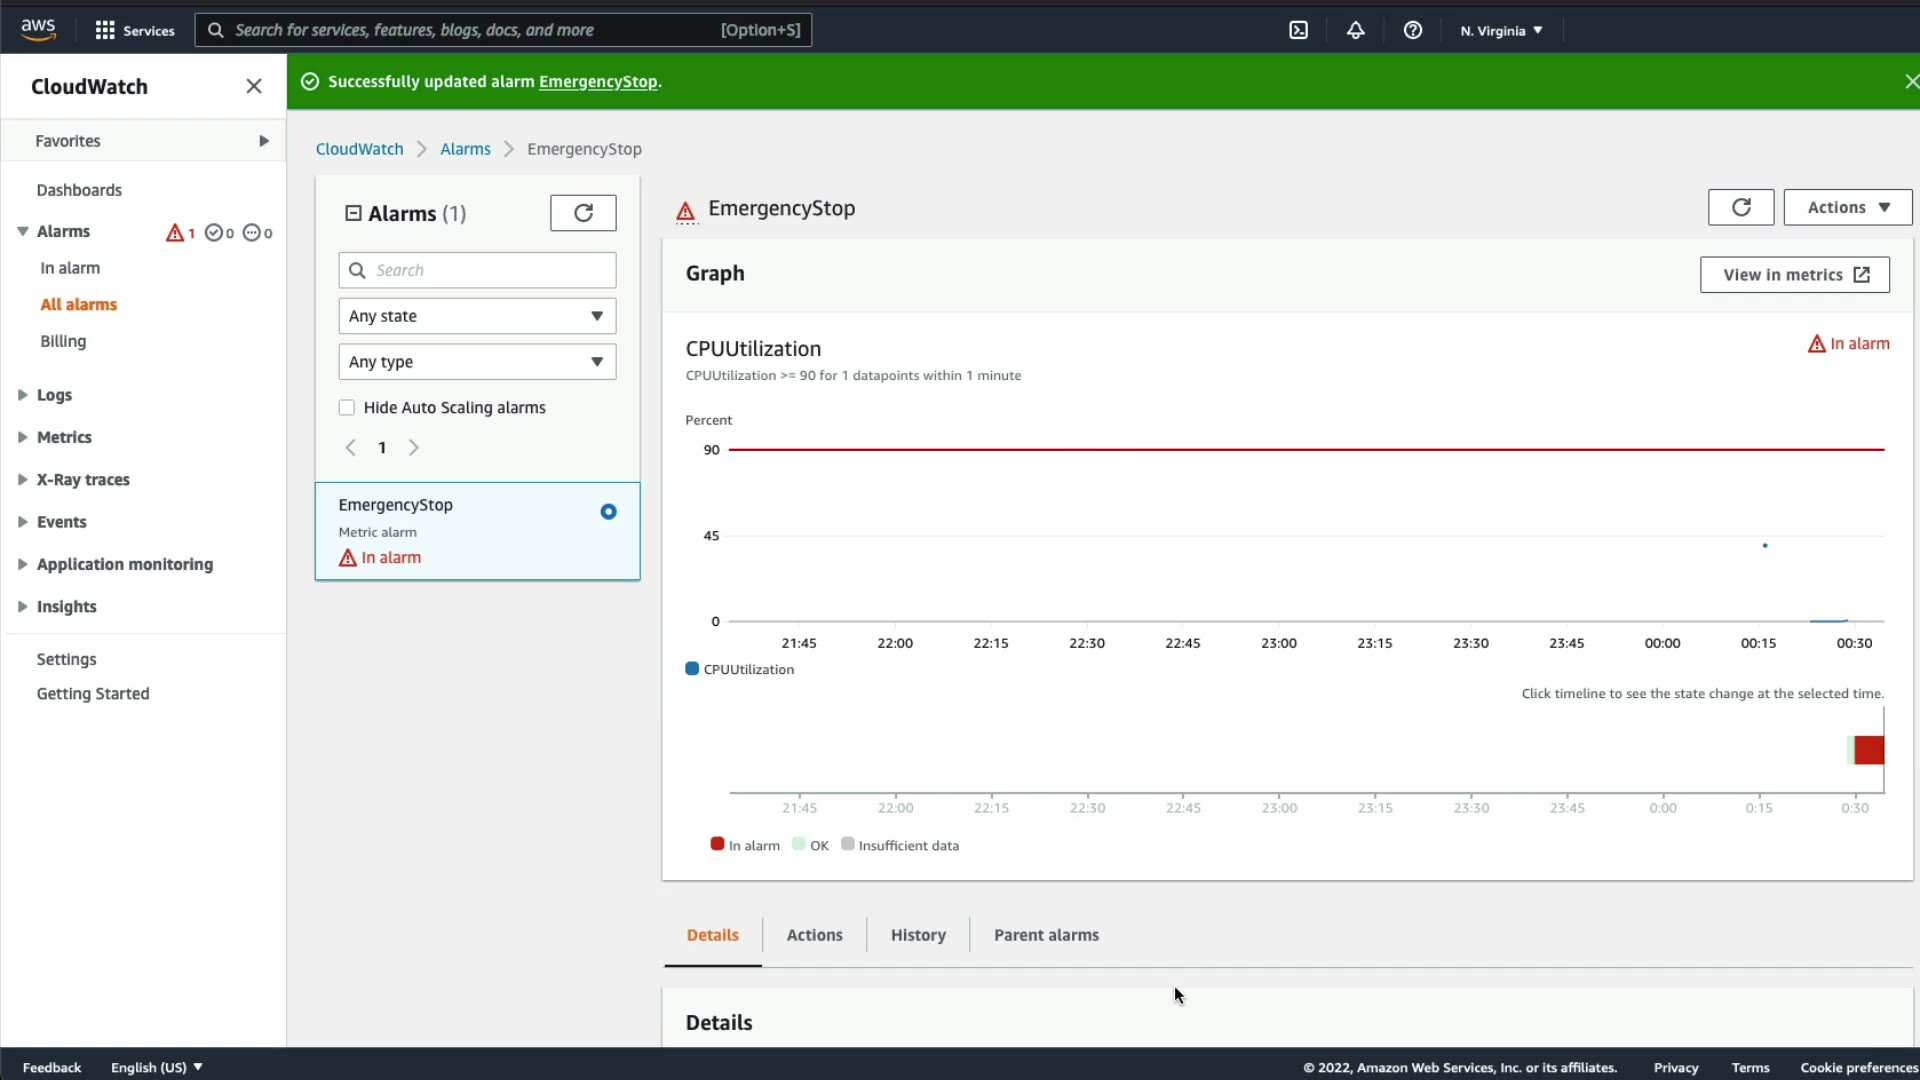Switch to the Parent alarms tab
The width and height of the screenshot is (1920, 1080).
click(x=1046, y=935)
